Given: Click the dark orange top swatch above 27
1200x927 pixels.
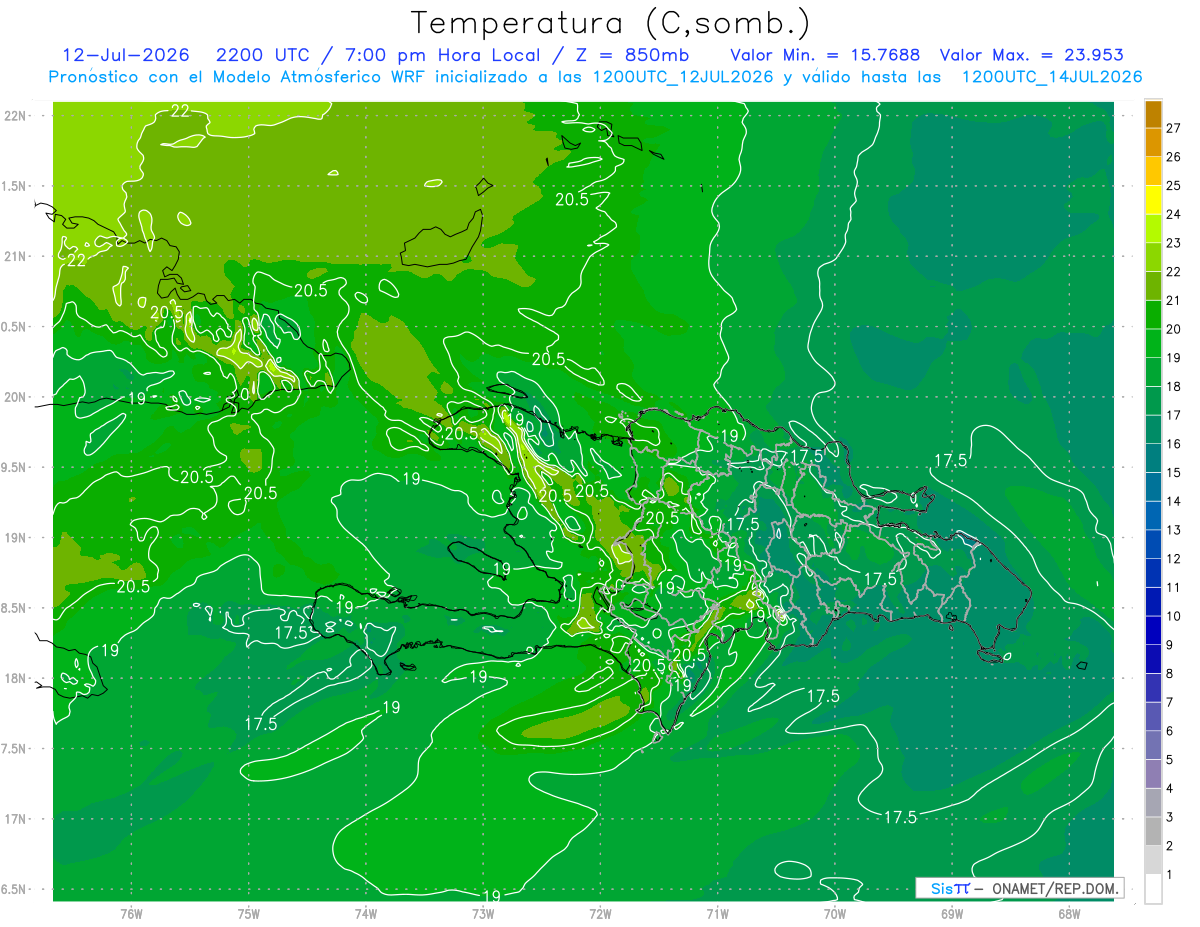Looking at the screenshot, I should click(x=1153, y=114).
